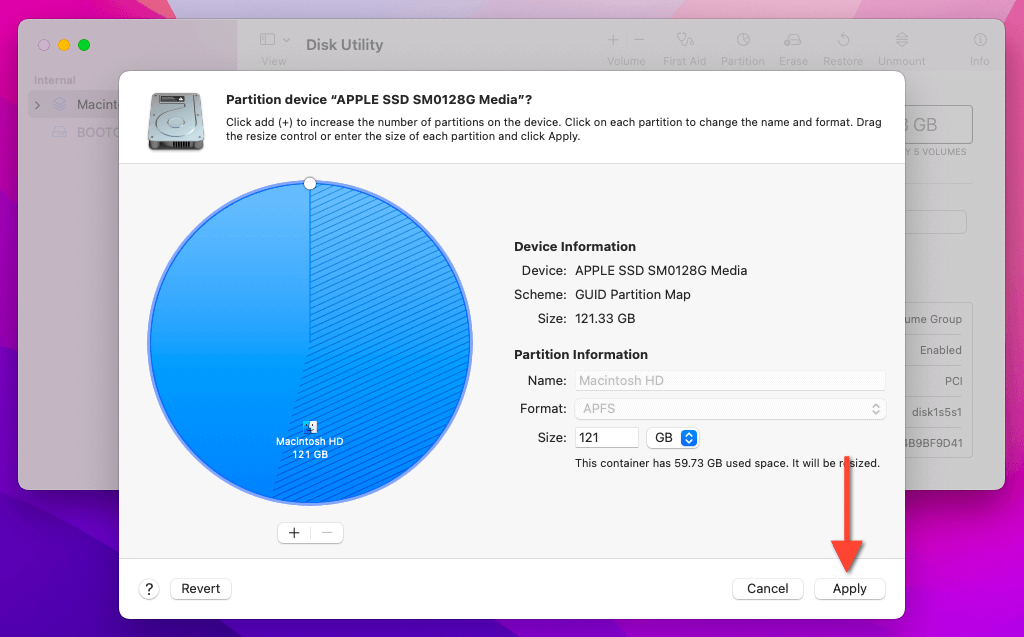Click the partition Name field
The height and width of the screenshot is (637, 1024).
(x=730, y=380)
